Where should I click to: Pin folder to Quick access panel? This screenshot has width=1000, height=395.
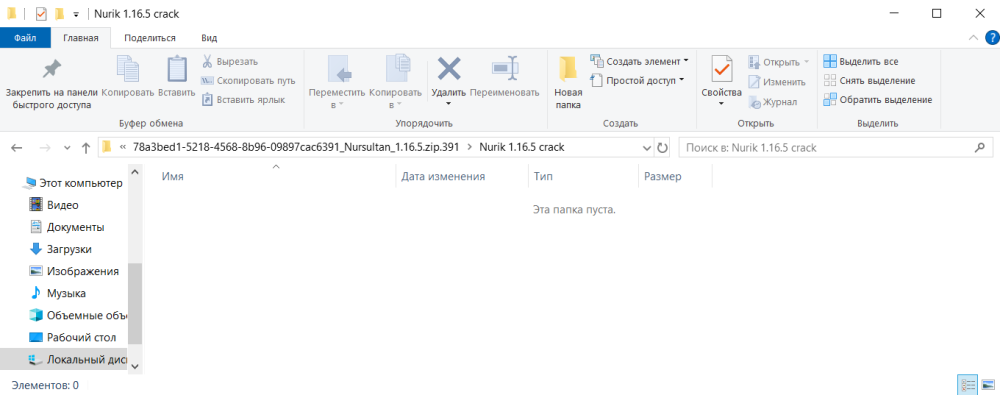[x=51, y=83]
